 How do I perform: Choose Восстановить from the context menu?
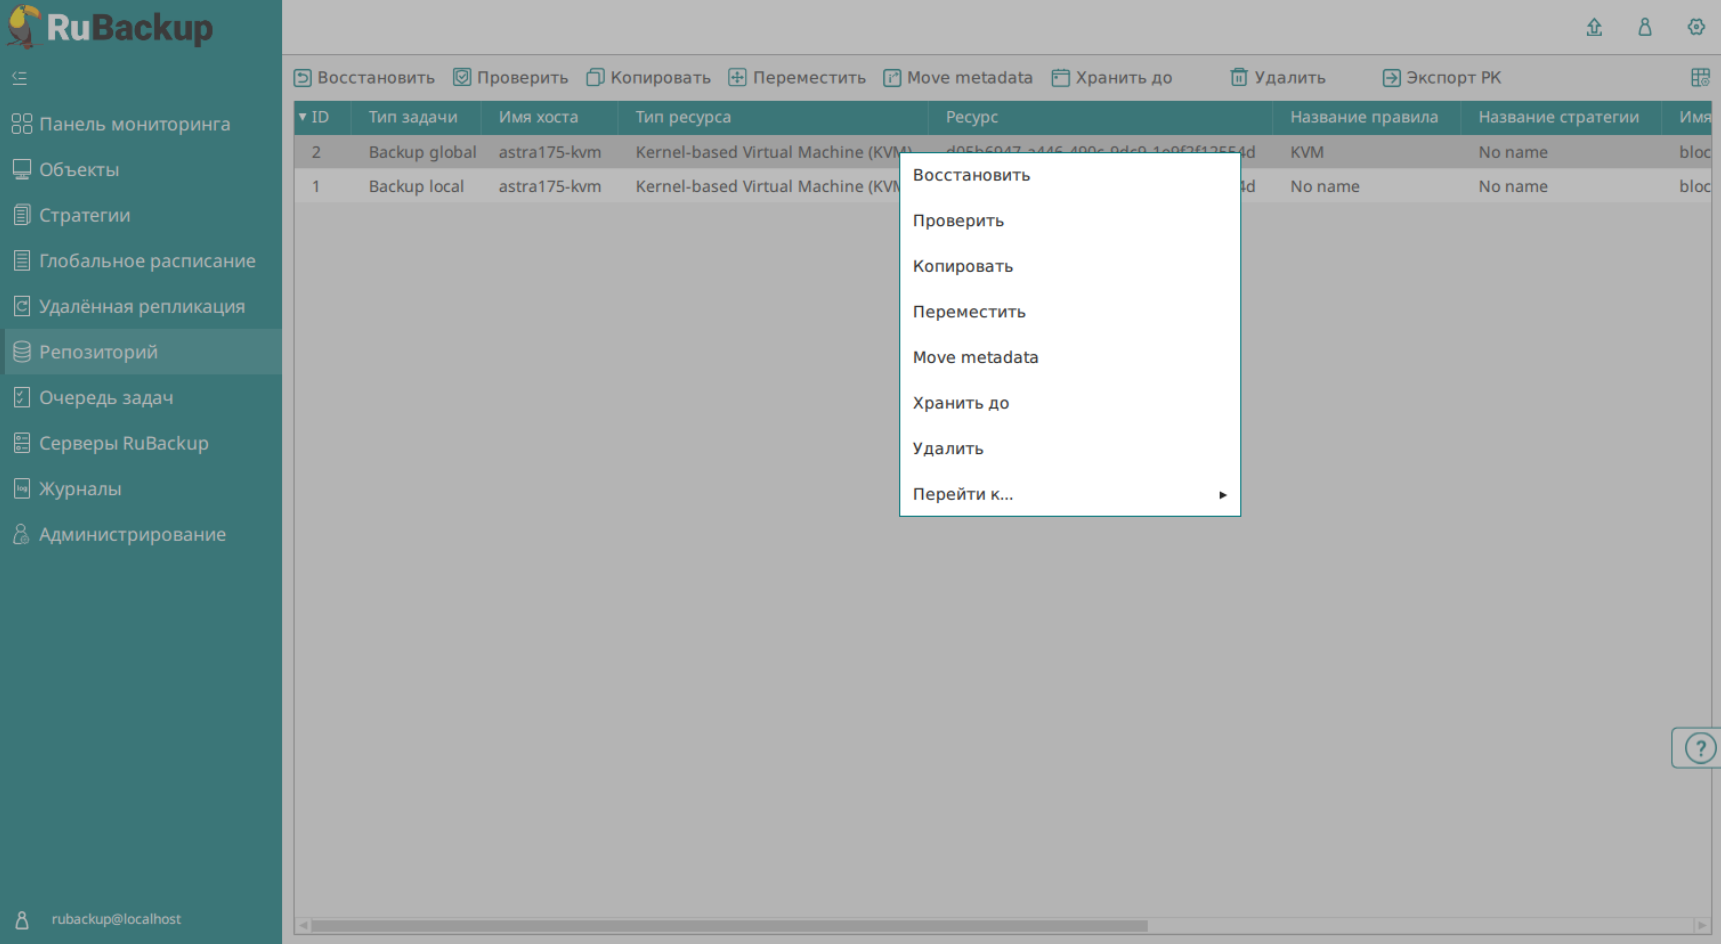(971, 175)
